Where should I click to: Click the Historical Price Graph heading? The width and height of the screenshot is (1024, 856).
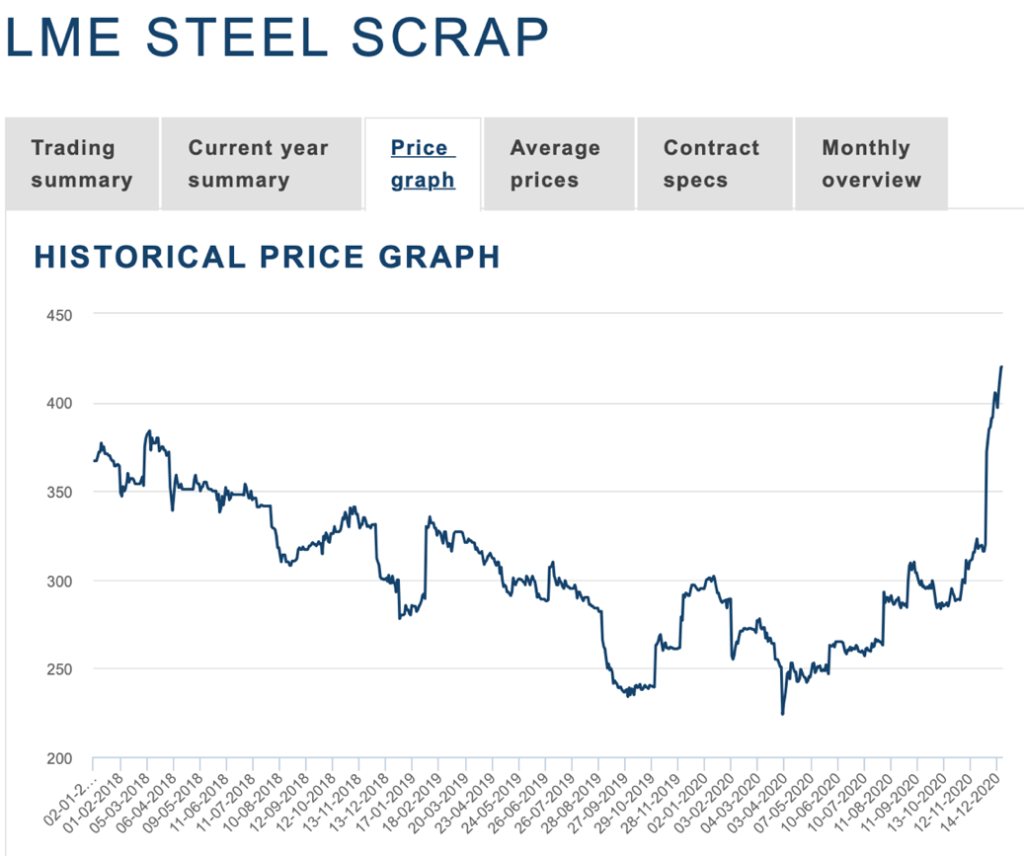click(267, 257)
